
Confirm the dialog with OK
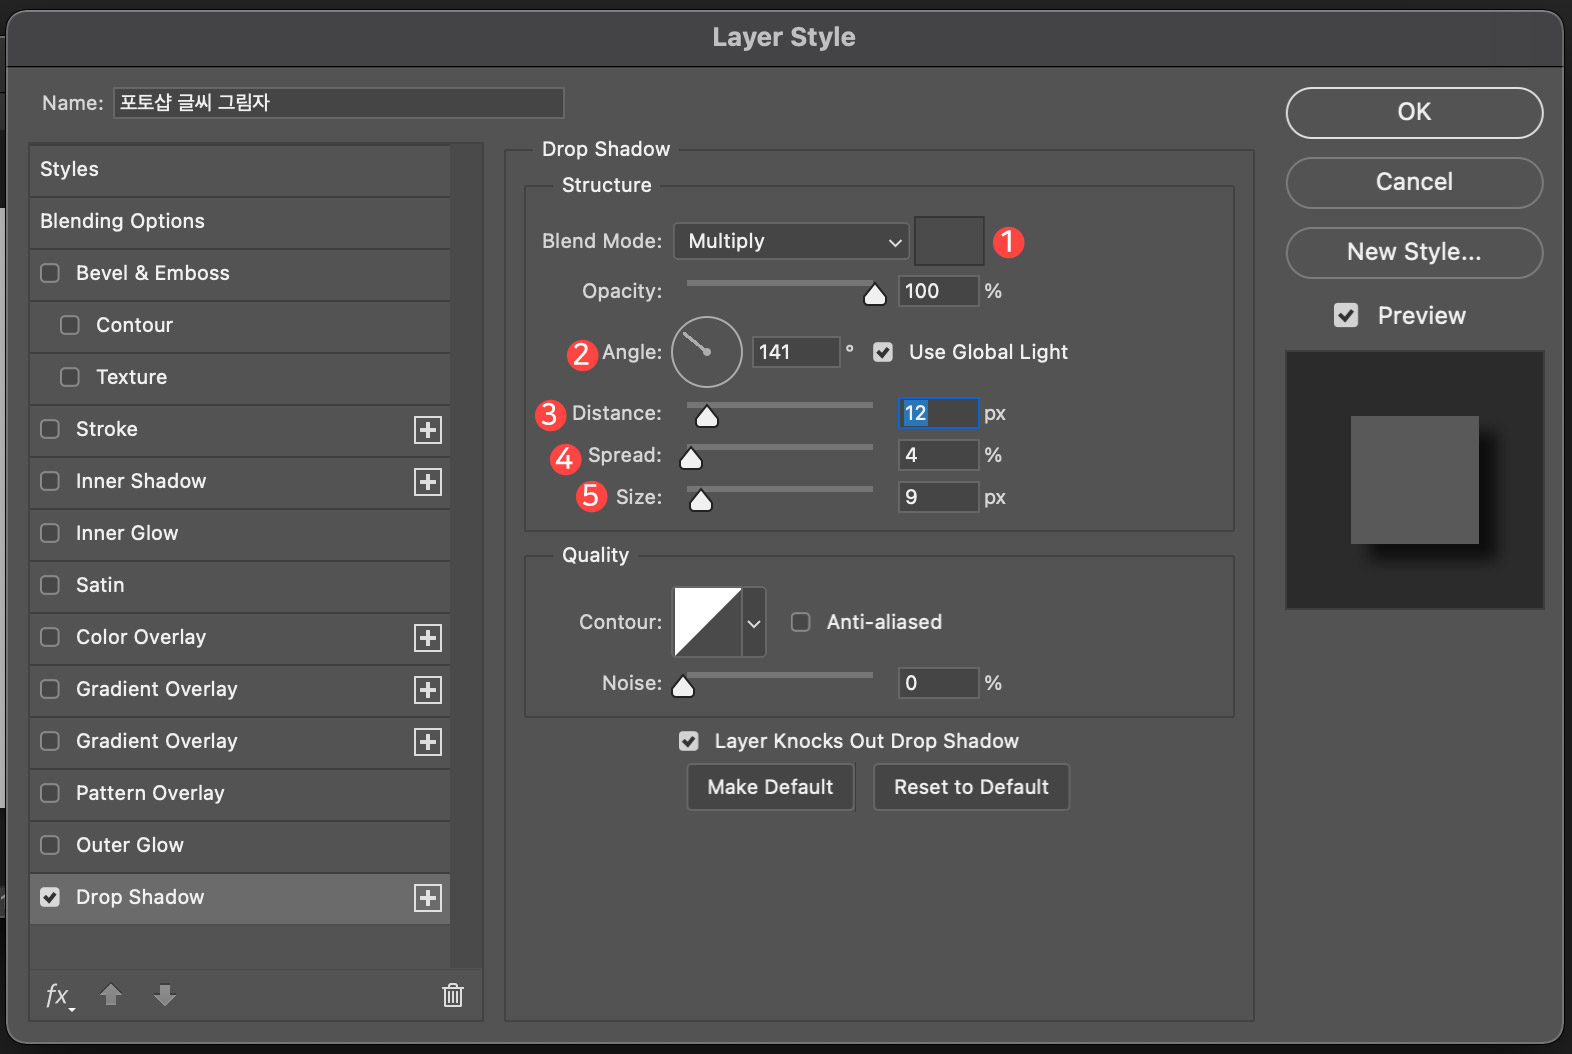click(x=1414, y=112)
